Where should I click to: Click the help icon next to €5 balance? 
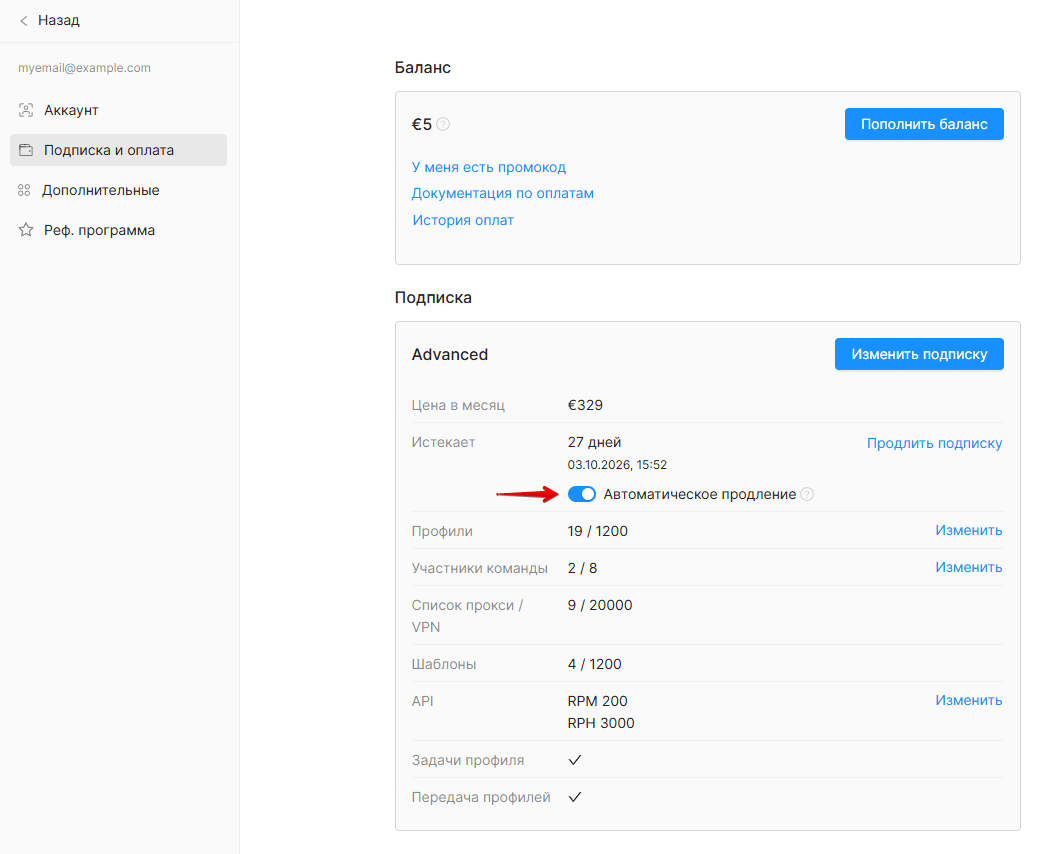click(x=443, y=124)
